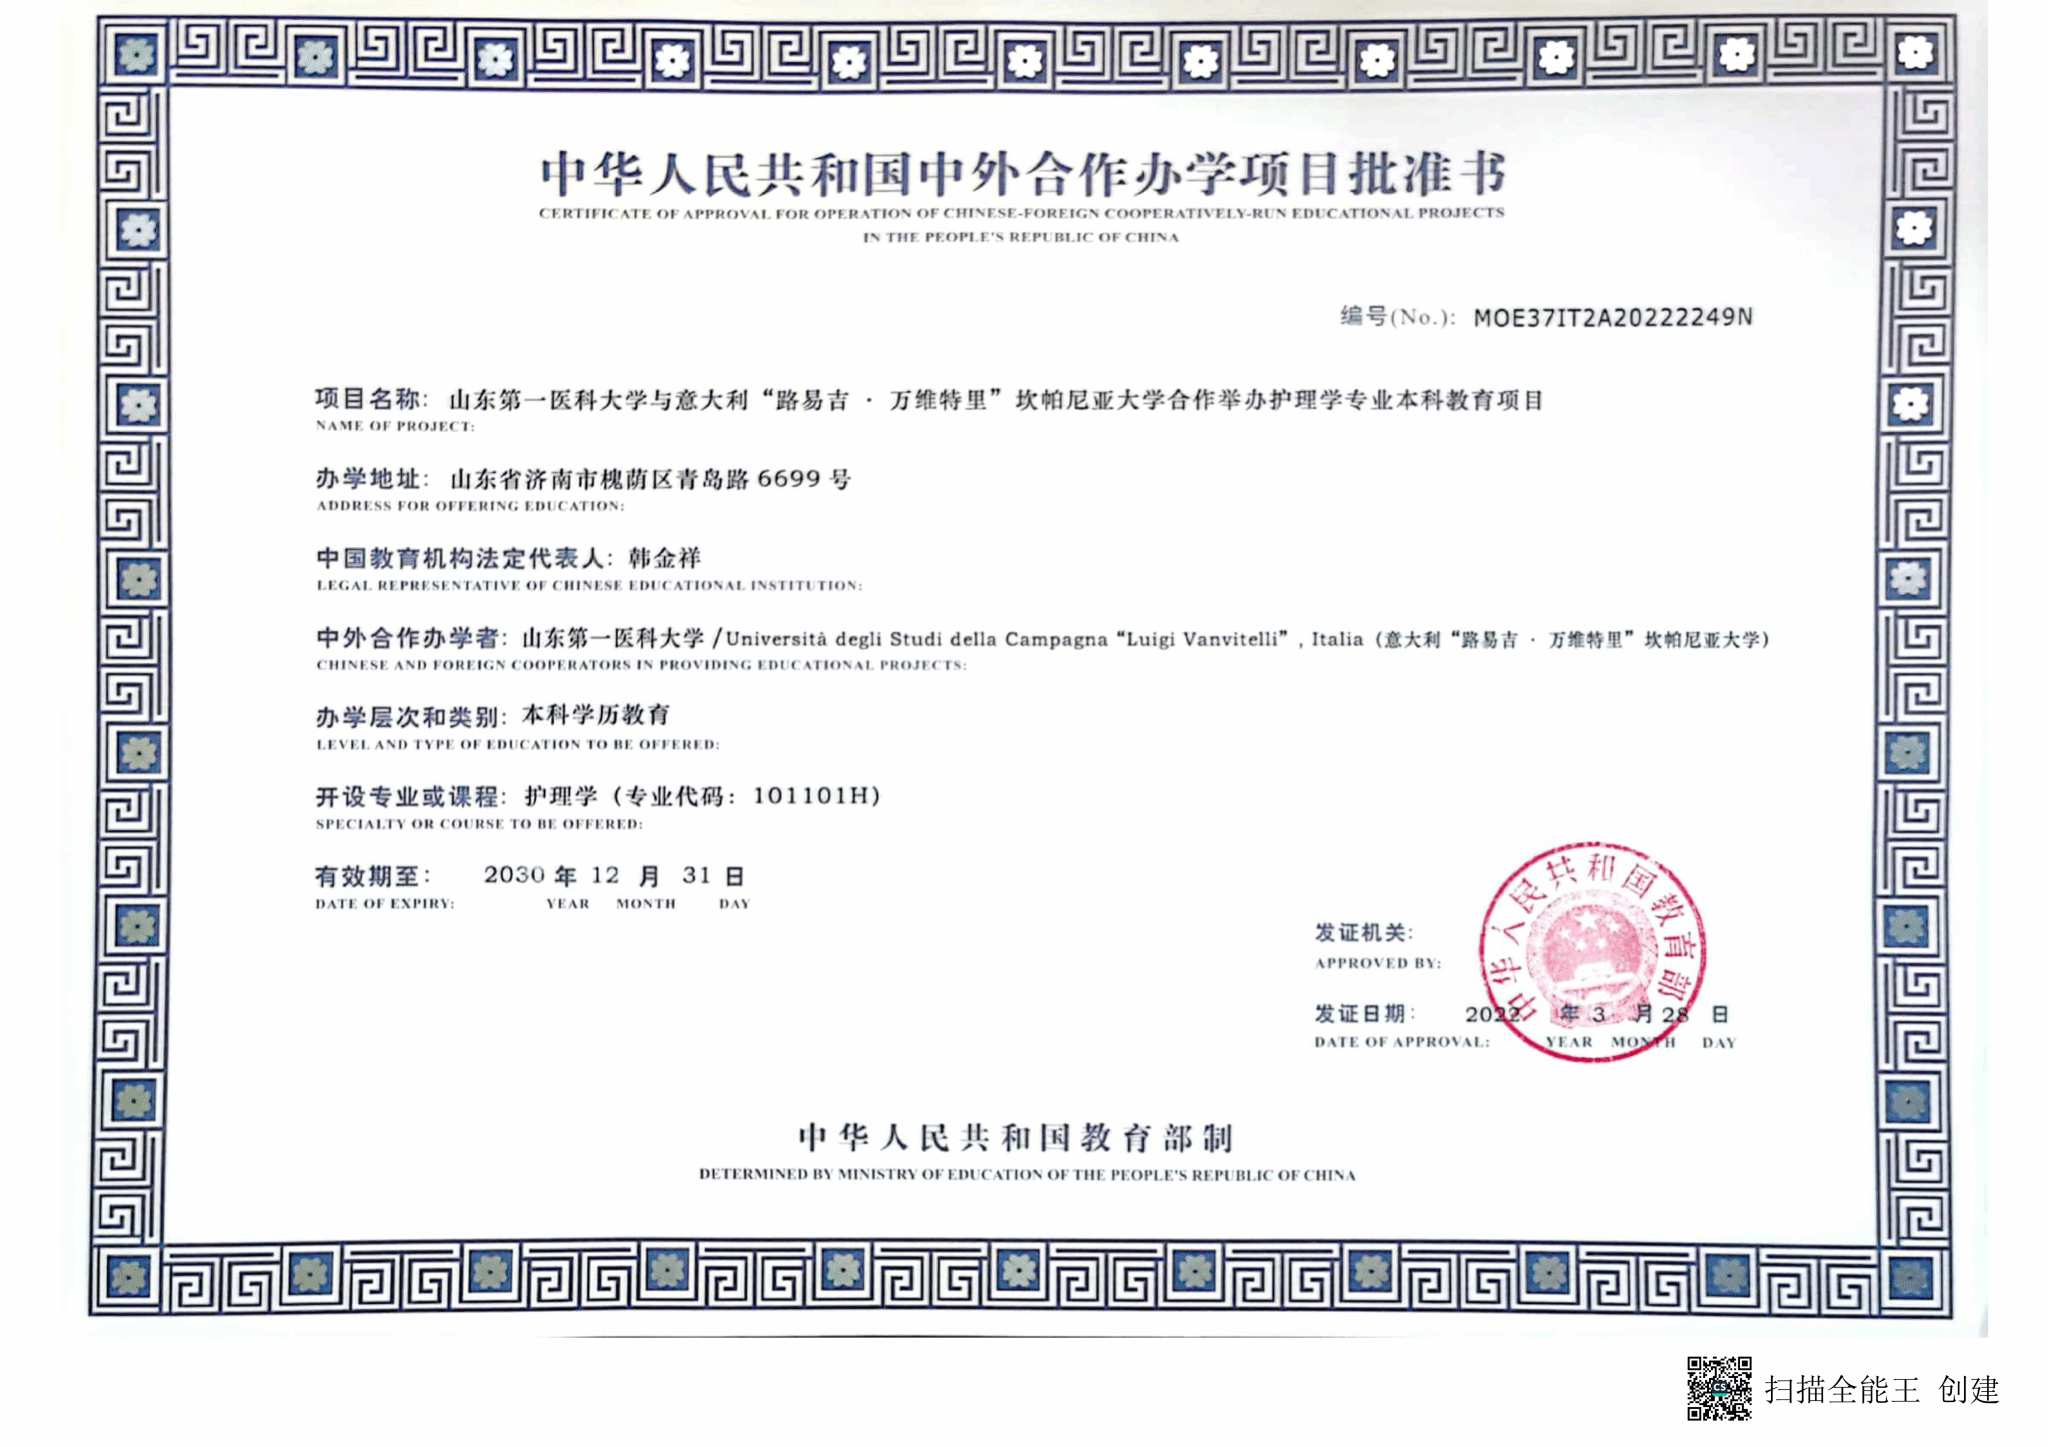Click the certificate number MOE37IT2A20222249N
The width and height of the screenshot is (2048, 1447).
[x=1612, y=318]
